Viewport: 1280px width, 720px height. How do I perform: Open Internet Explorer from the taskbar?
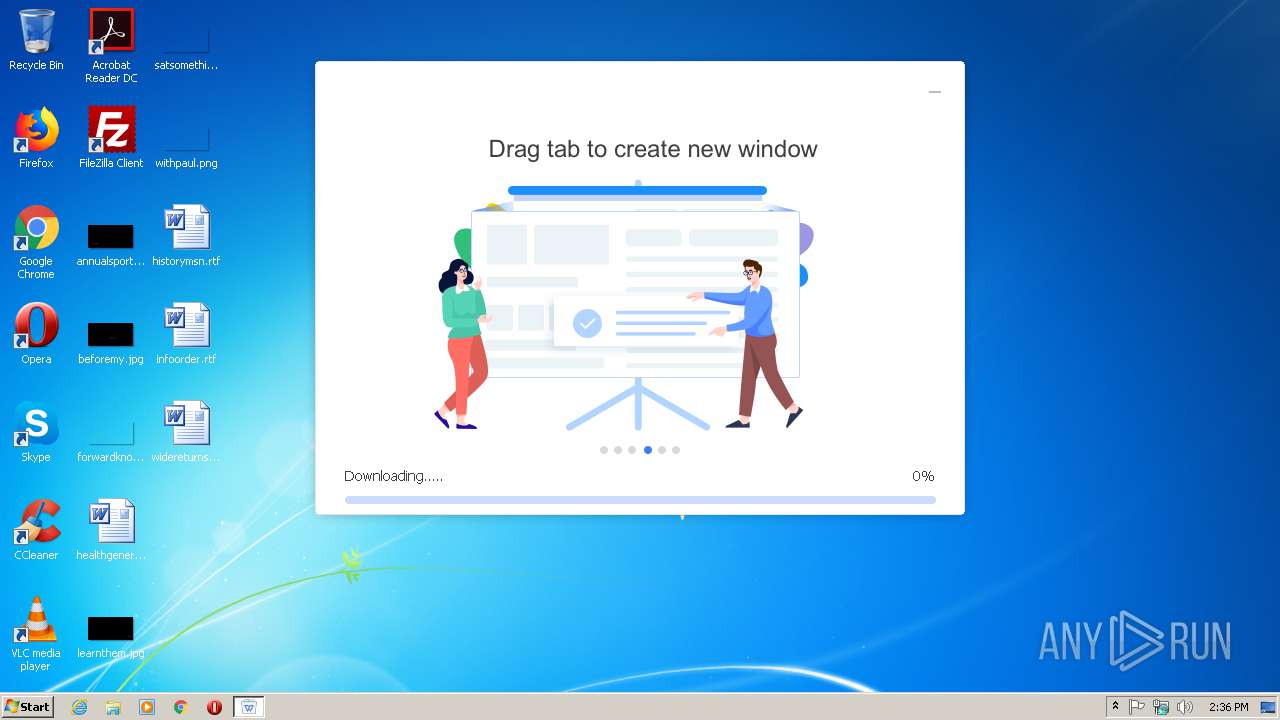click(x=79, y=707)
